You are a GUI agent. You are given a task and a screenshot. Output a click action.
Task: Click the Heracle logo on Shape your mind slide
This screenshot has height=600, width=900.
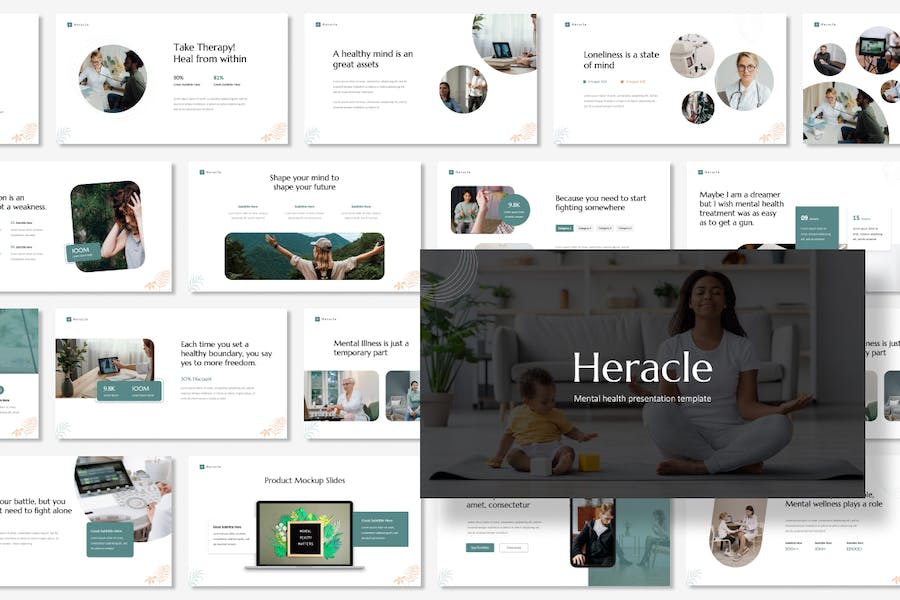(211, 172)
